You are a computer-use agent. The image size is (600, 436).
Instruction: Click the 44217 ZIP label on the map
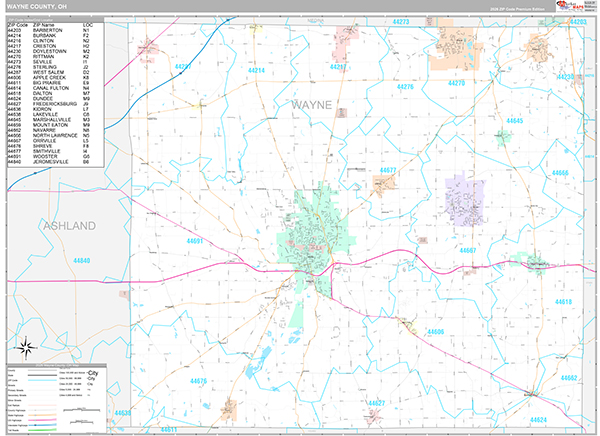click(x=338, y=67)
